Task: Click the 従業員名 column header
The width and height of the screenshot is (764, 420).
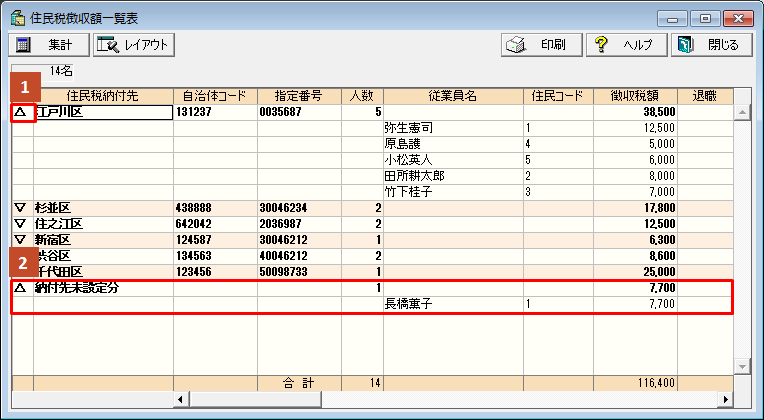Action: [452, 96]
